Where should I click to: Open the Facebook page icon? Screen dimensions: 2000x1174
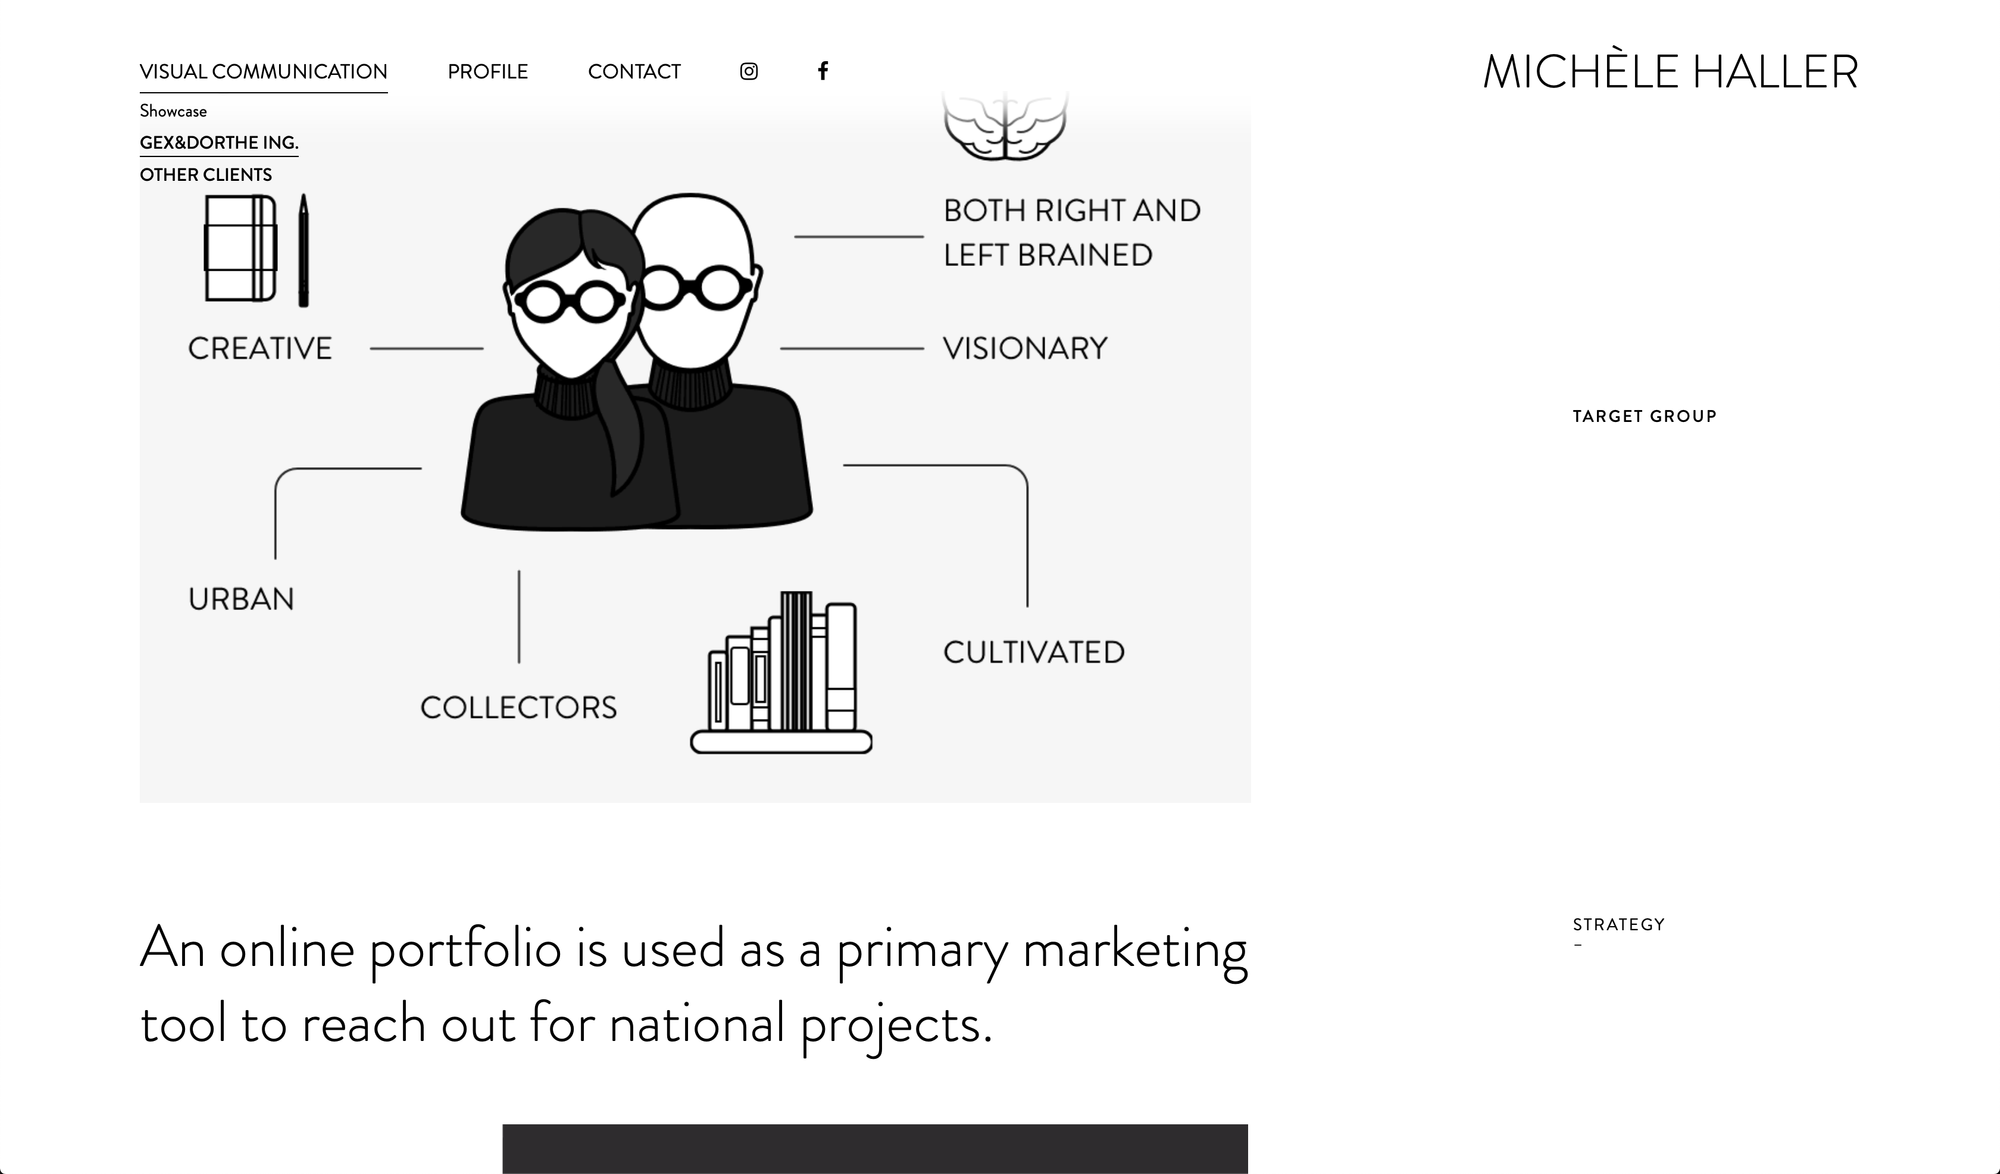822,71
